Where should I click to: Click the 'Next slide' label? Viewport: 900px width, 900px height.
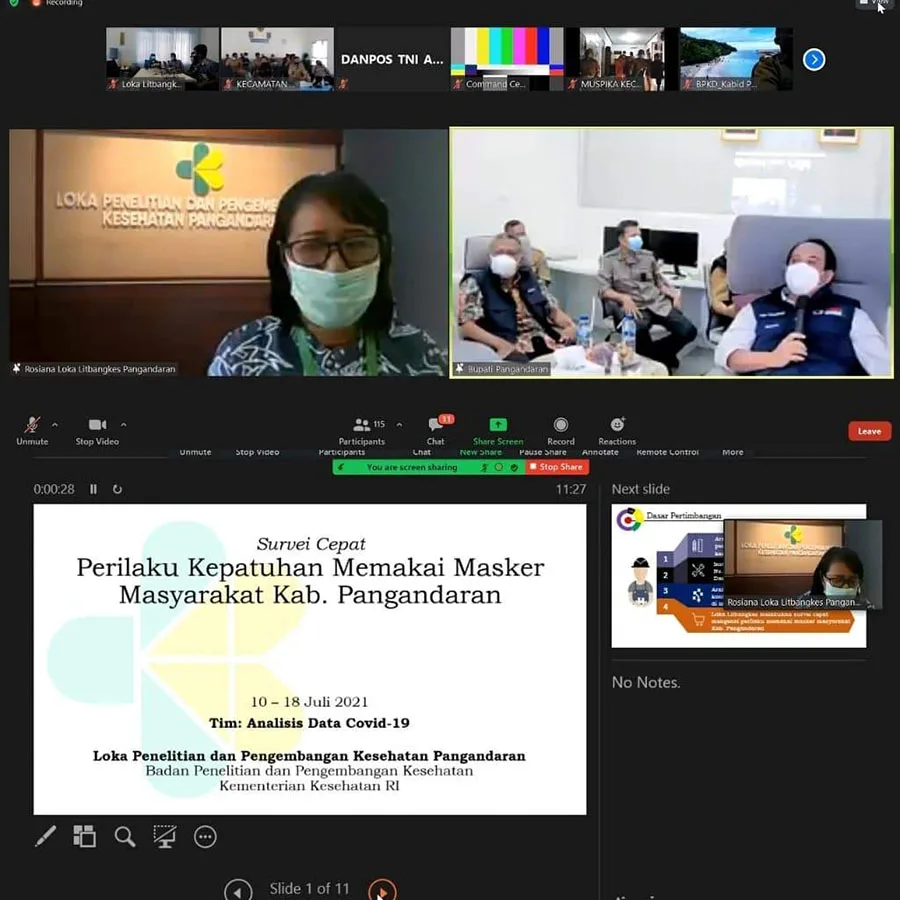641,489
